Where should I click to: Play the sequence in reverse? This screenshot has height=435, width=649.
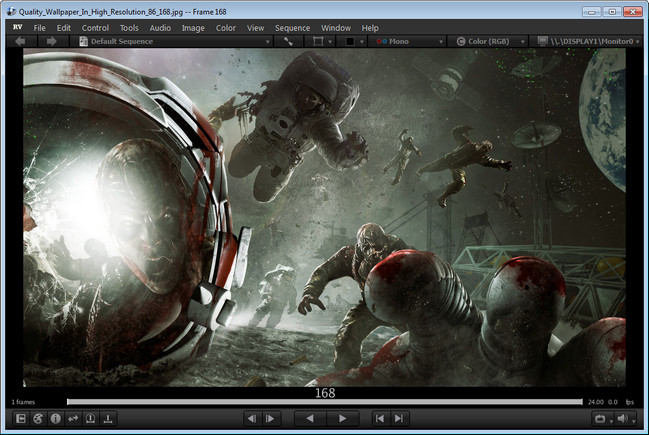coord(309,418)
